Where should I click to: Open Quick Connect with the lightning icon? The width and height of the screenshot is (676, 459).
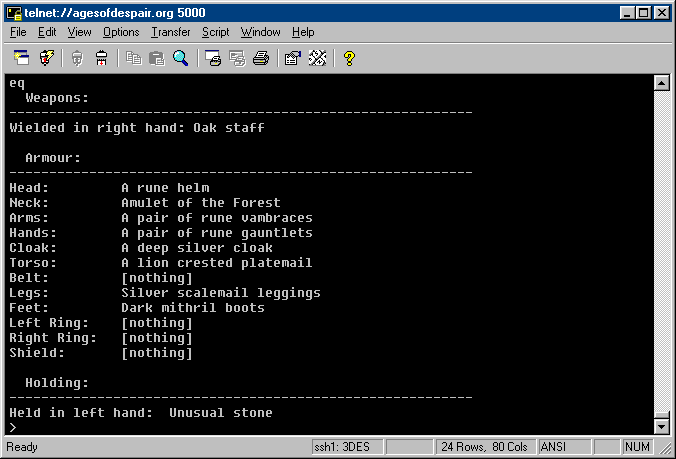point(45,58)
